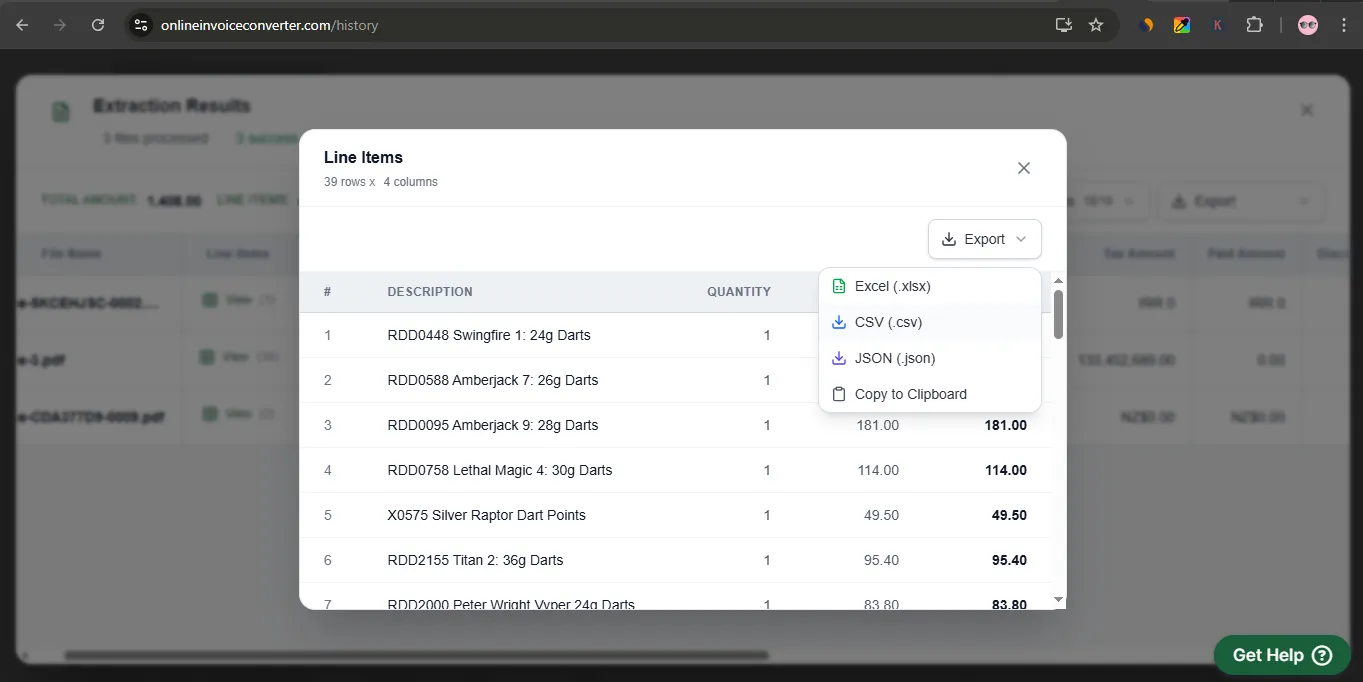Open the browser extensions puzzle icon
1363x682 pixels.
(1254, 25)
